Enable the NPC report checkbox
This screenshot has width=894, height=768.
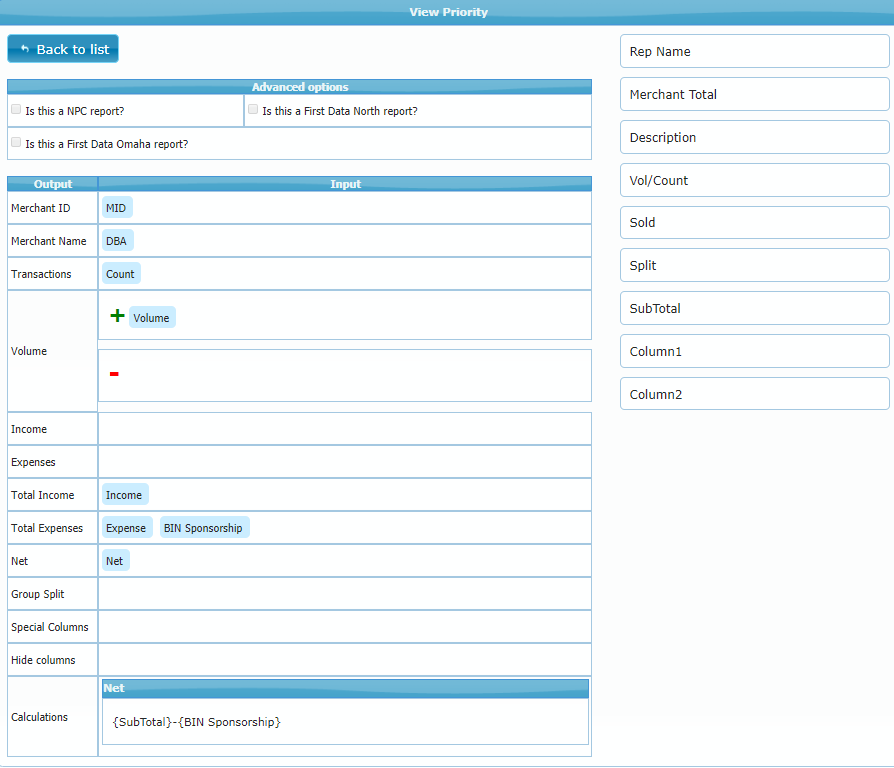coord(16,109)
